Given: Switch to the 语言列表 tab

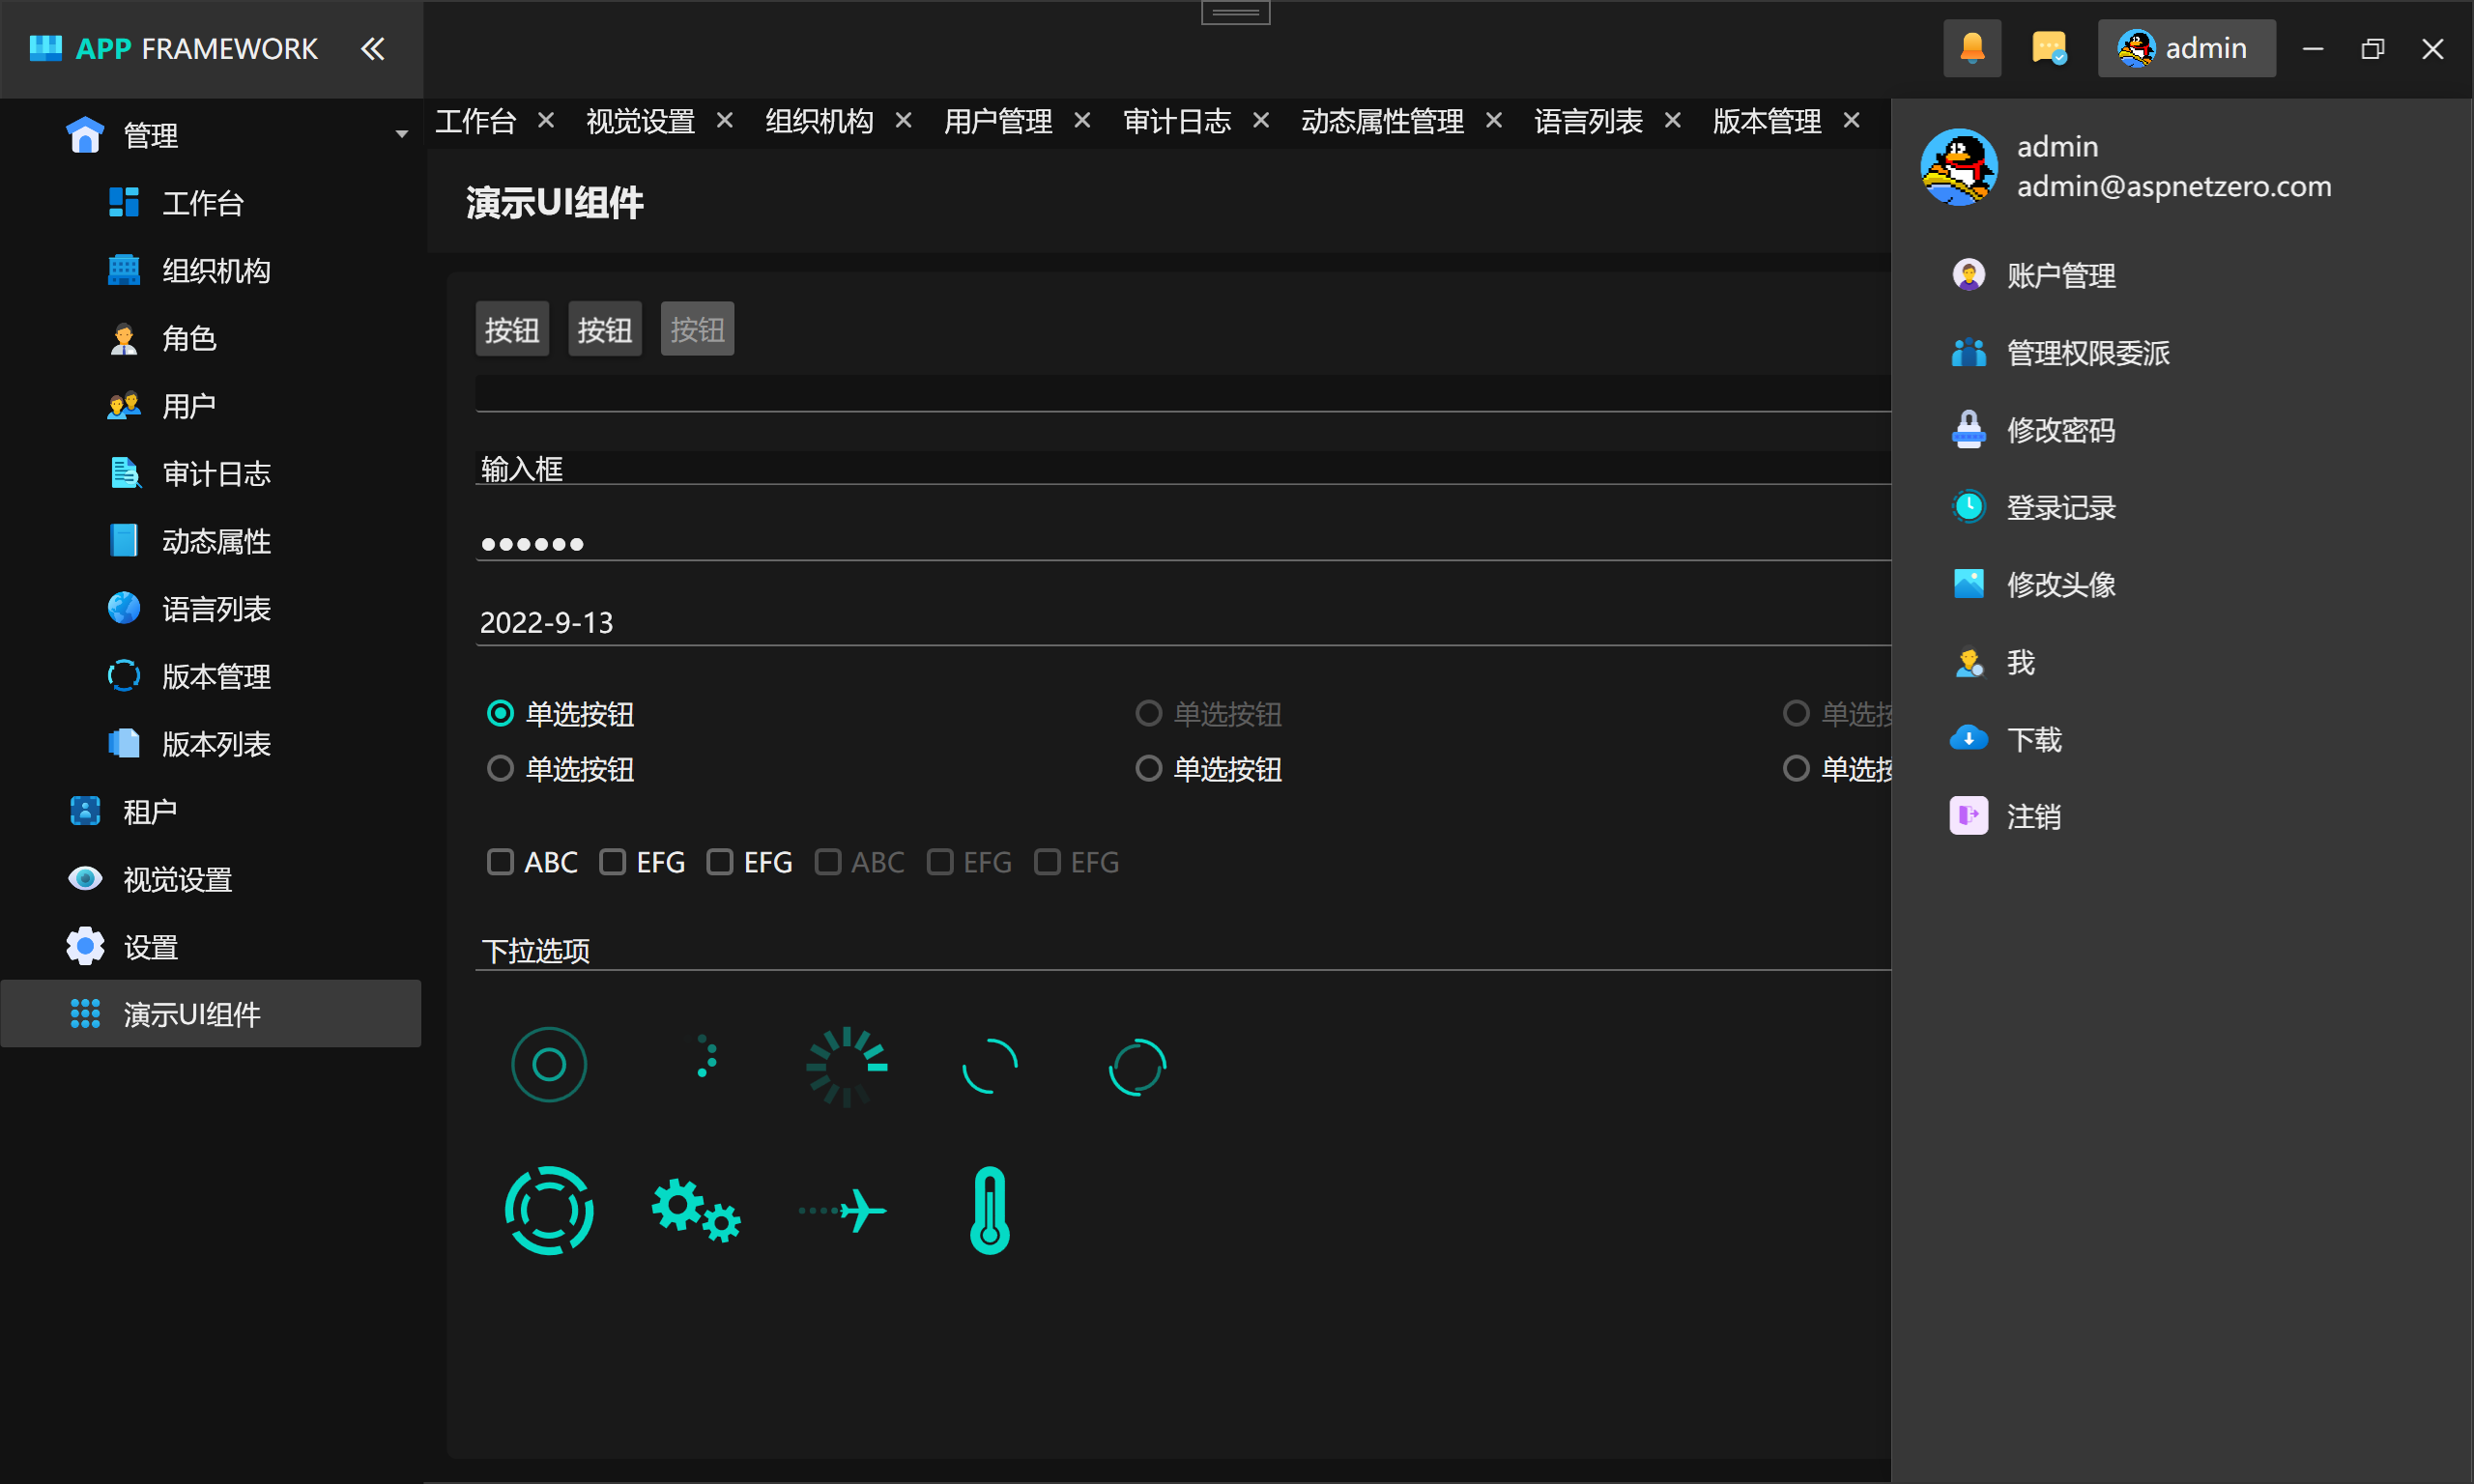Looking at the screenshot, I should click(x=1587, y=122).
